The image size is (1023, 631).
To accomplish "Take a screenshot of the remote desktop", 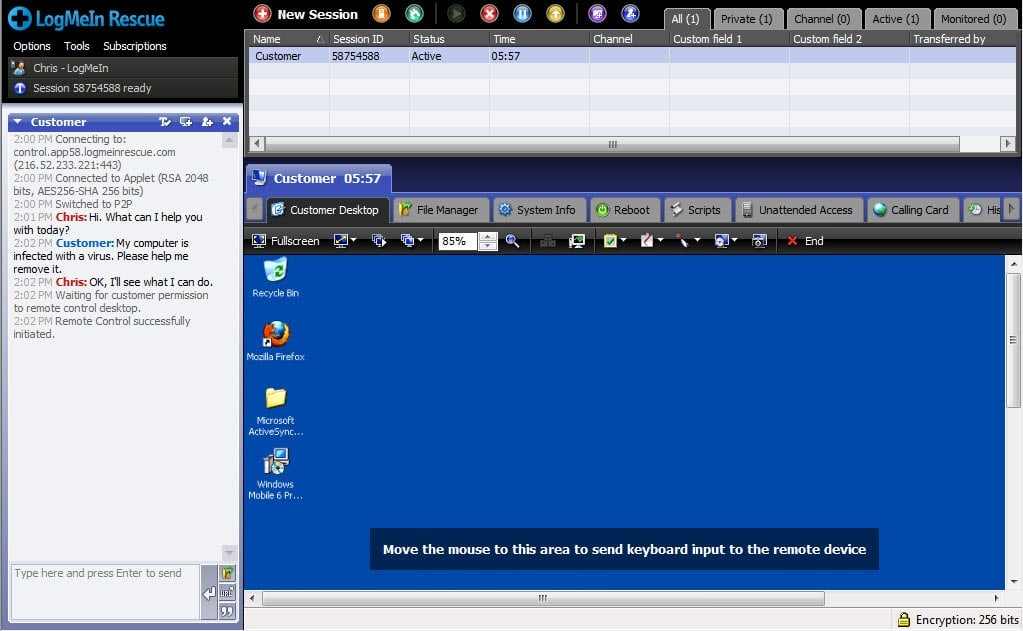I will pyautogui.click(x=761, y=241).
